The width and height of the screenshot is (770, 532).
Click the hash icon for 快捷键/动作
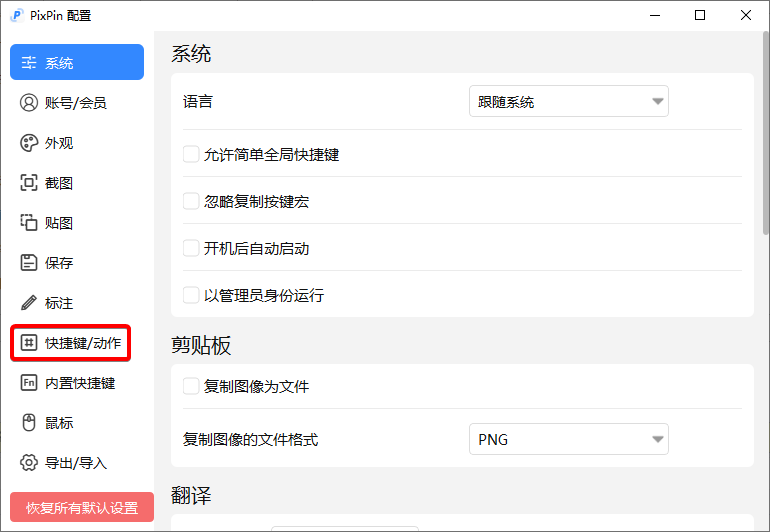tap(28, 343)
